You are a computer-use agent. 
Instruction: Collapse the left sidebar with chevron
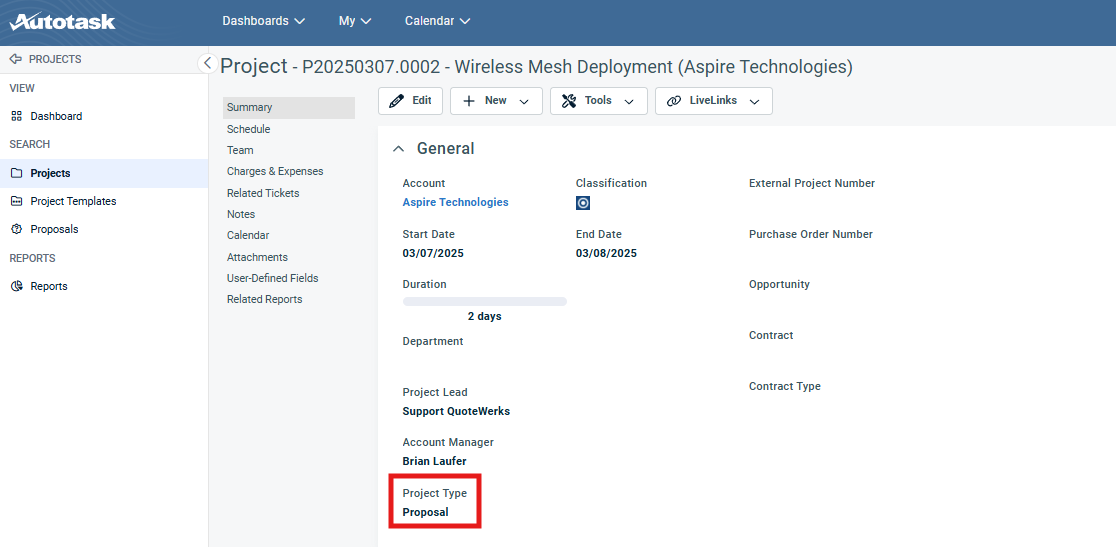tap(207, 63)
